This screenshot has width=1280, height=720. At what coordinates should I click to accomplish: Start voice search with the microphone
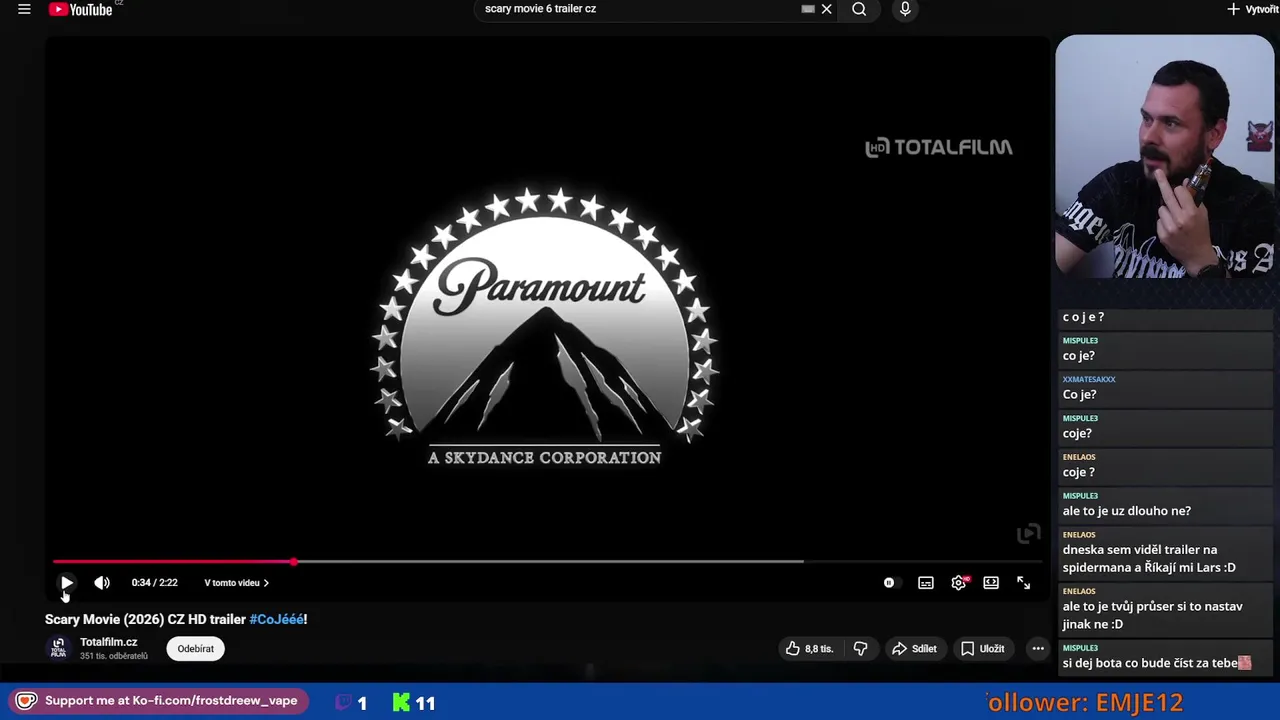point(905,9)
